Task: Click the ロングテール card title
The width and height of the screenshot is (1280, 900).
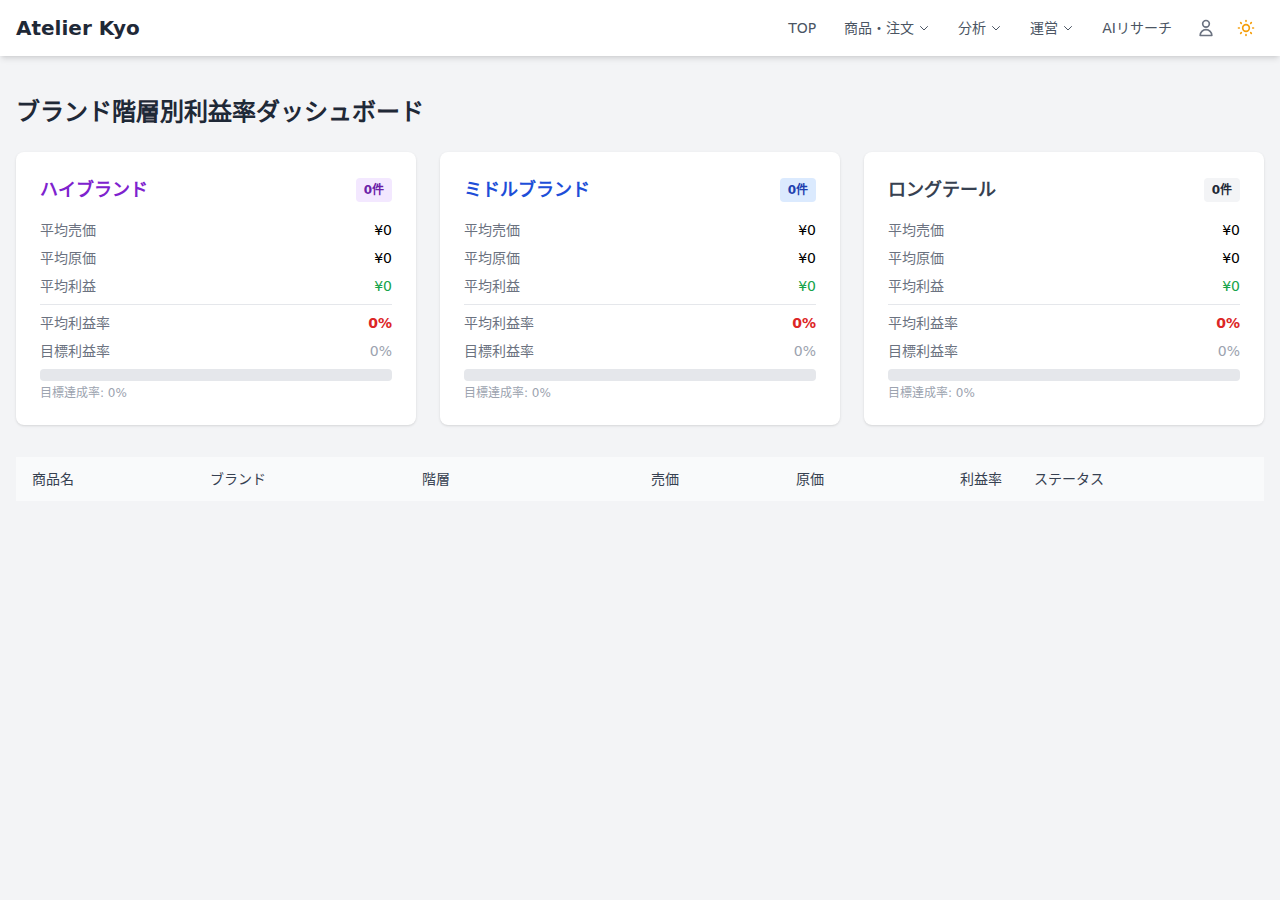Action: pos(942,189)
